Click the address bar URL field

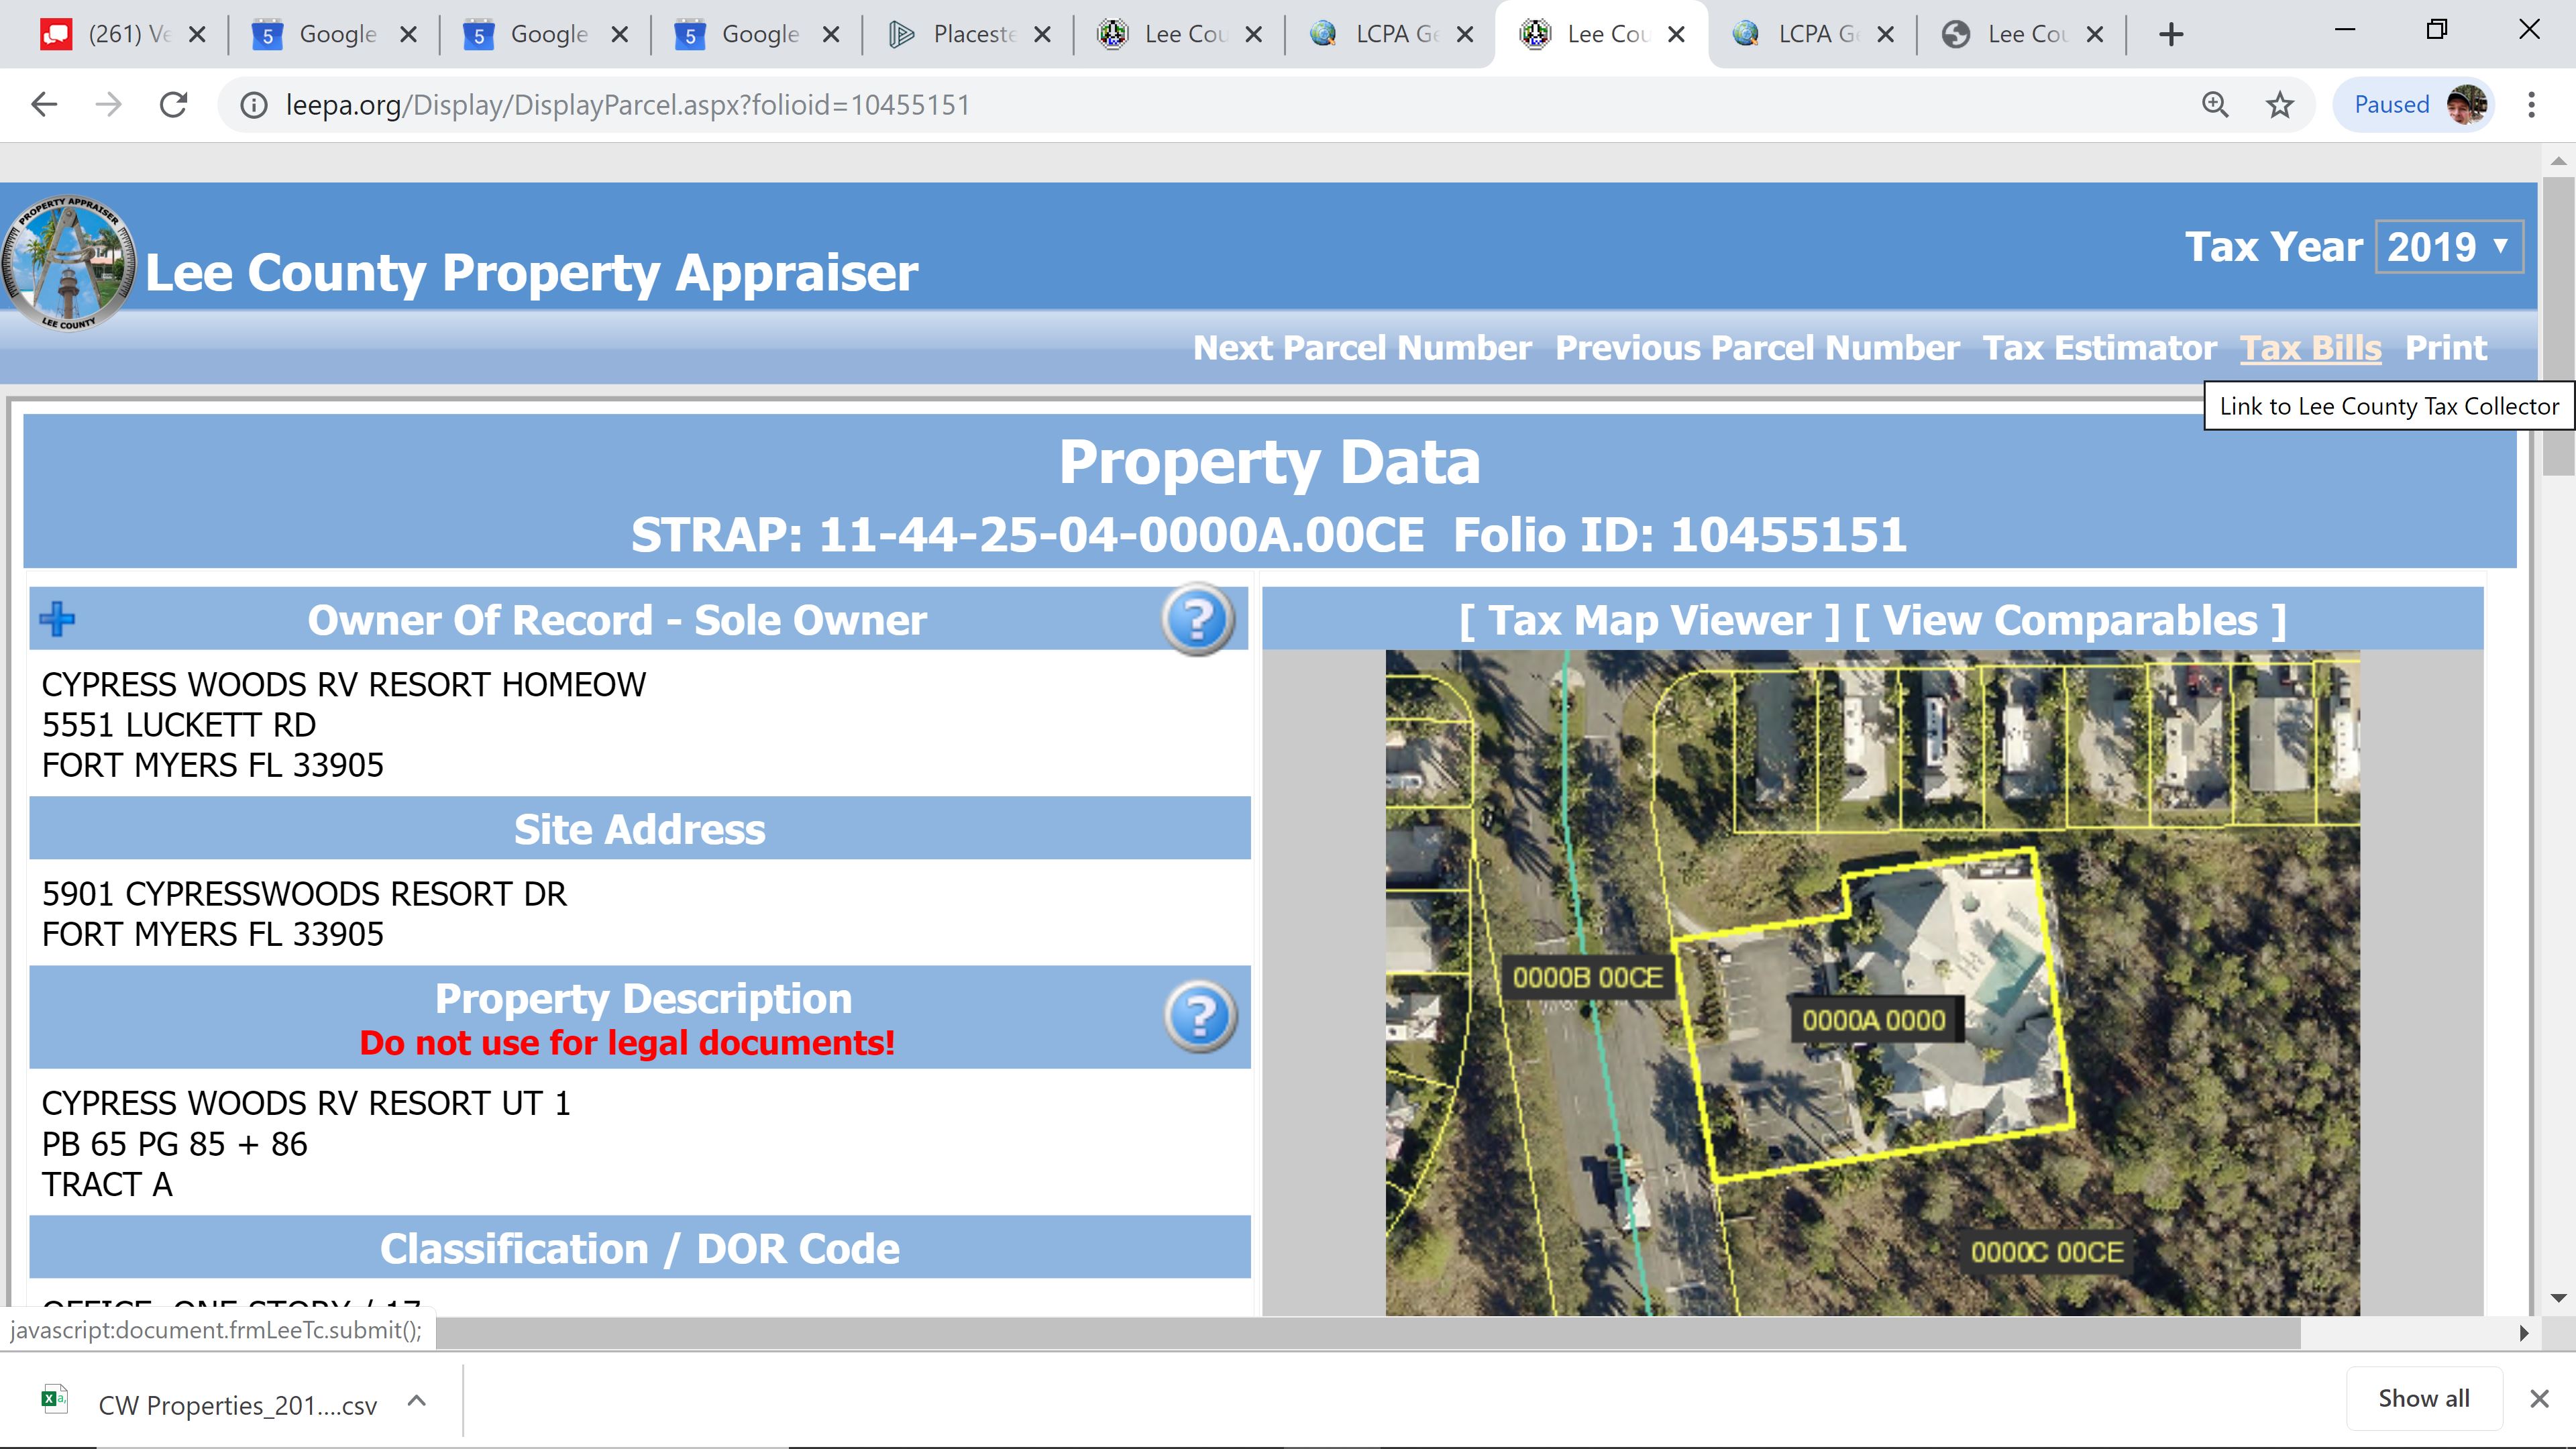coord(1200,105)
